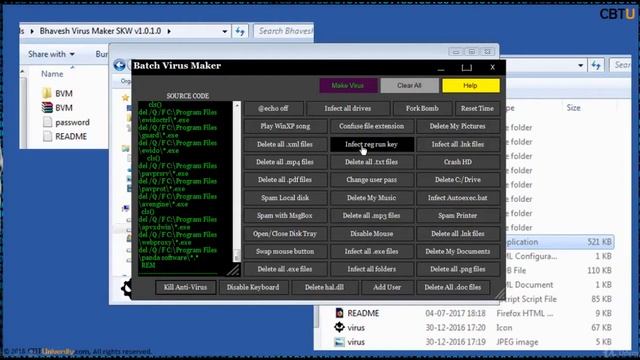Click the yellow Help button

(471, 85)
